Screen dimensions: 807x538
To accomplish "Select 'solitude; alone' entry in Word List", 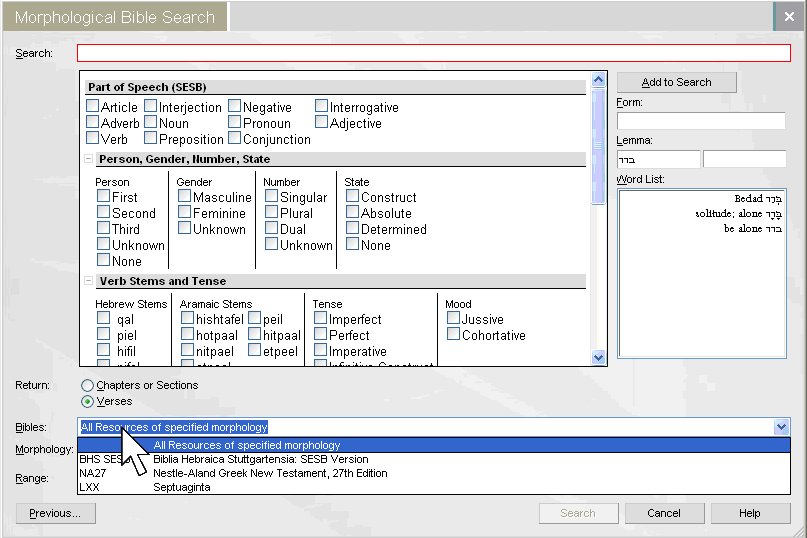I will point(739,214).
